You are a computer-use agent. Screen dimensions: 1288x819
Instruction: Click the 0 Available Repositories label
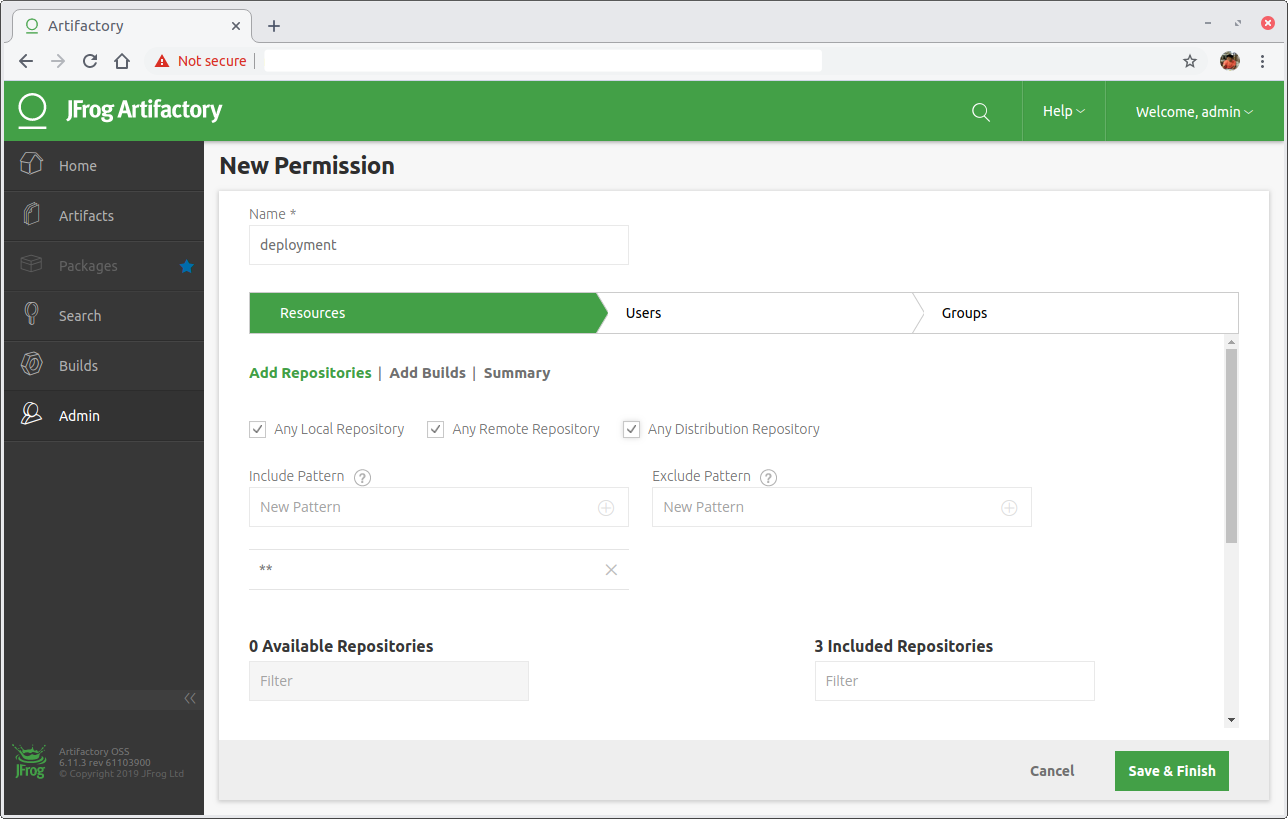(341, 646)
